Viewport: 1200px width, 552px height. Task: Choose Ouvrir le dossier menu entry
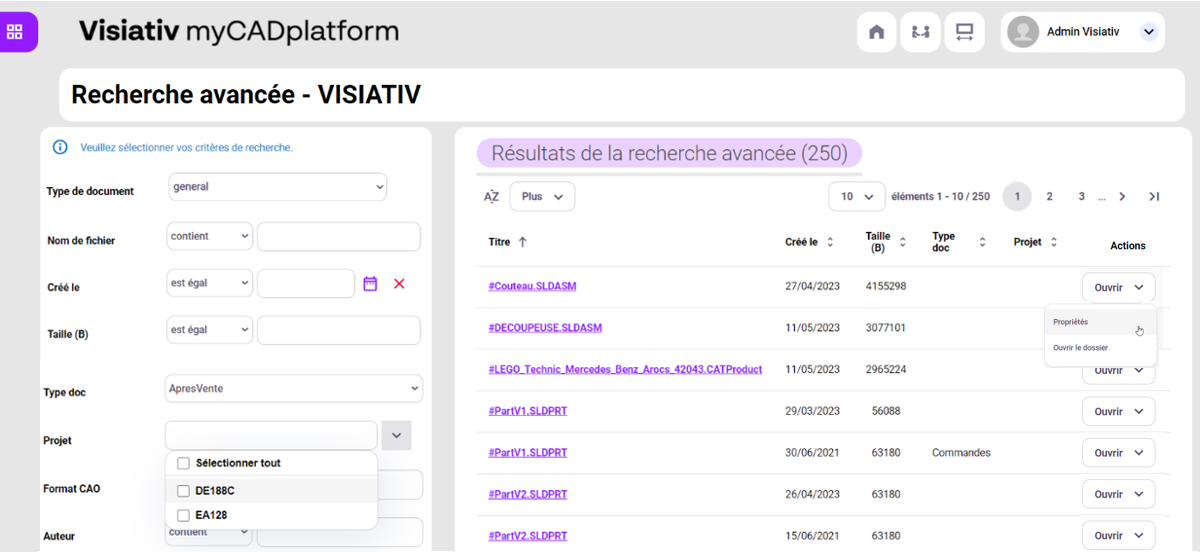(x=1080, y=348)
